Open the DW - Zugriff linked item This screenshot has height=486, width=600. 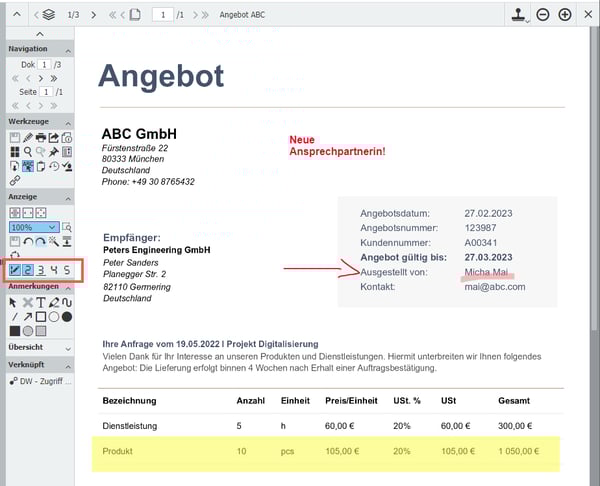38,383
